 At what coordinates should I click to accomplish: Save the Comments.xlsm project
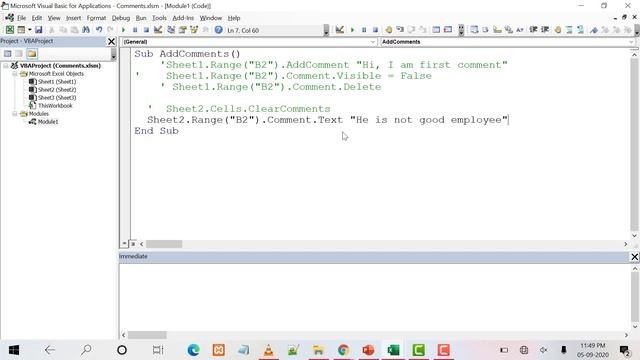click(38, 30)
